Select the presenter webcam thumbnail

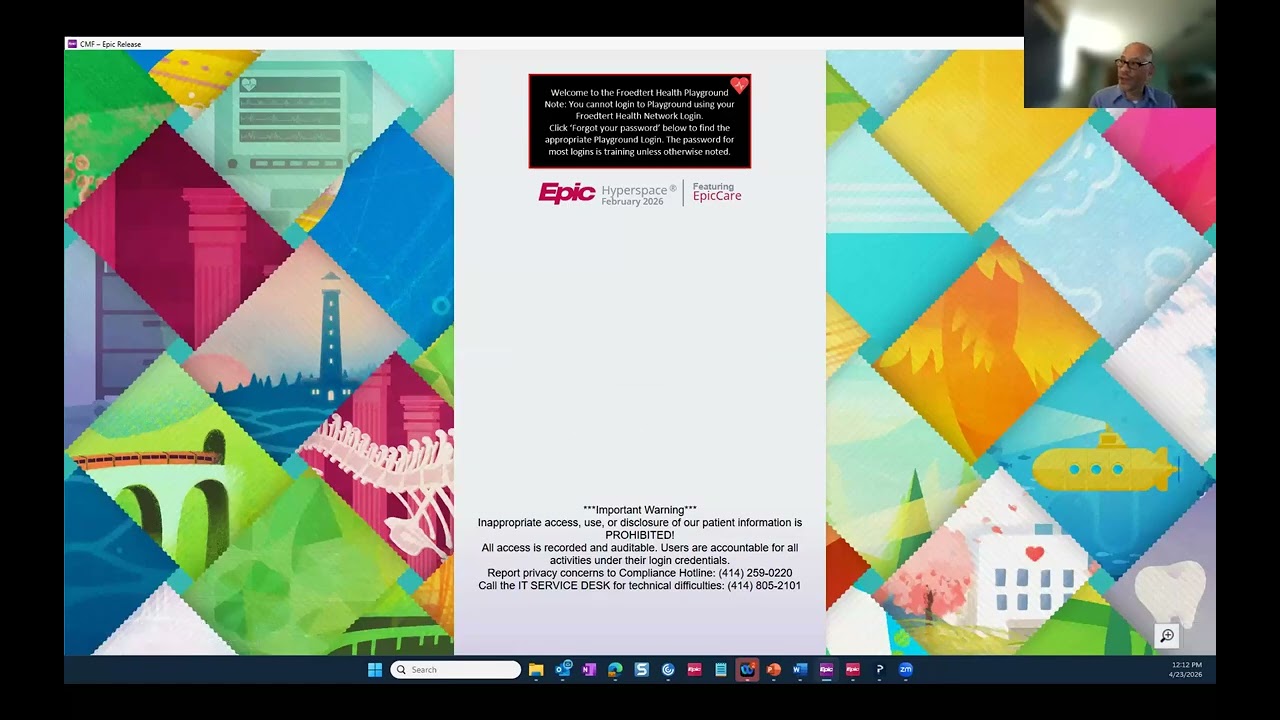click(x=1120, y=54)
